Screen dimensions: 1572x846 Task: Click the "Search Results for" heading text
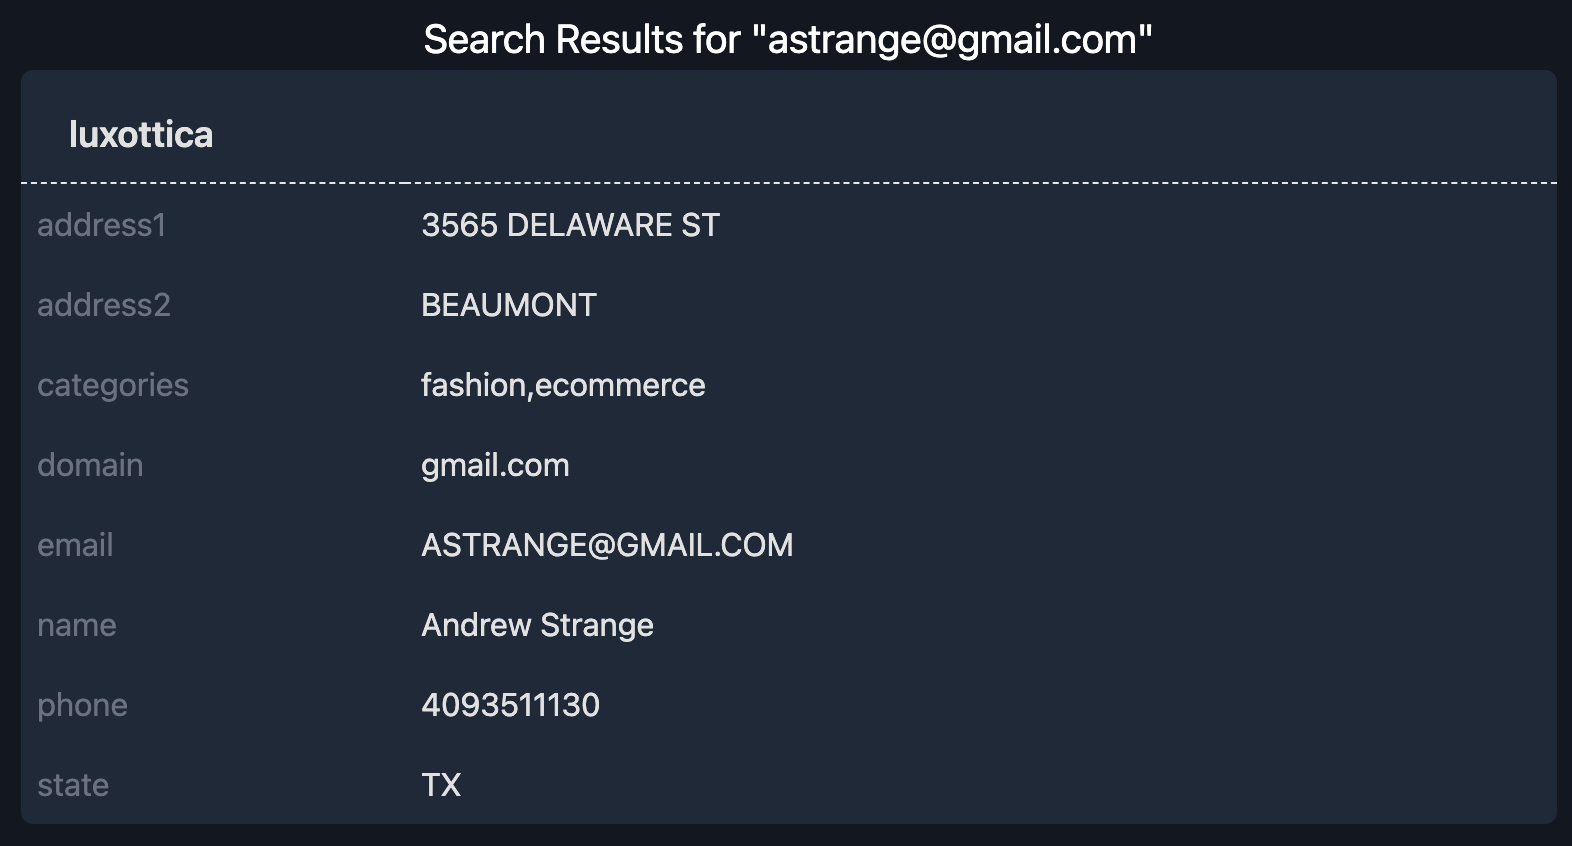tap(581, 40)
